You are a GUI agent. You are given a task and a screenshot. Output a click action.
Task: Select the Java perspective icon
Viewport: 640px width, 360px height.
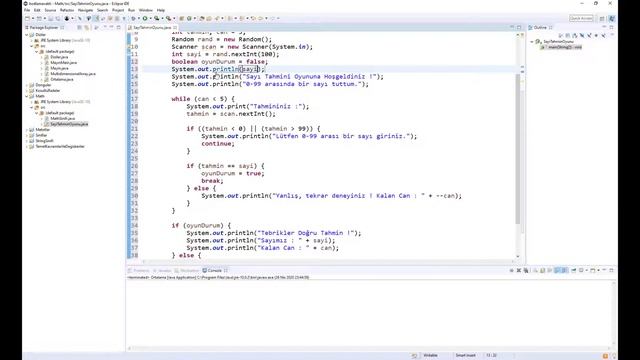pyautogui.click(x=612, y=18)
